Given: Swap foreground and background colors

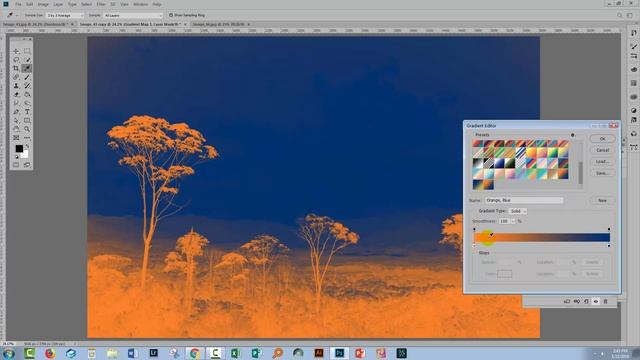Looking at the screenshot, I should 27,146.
